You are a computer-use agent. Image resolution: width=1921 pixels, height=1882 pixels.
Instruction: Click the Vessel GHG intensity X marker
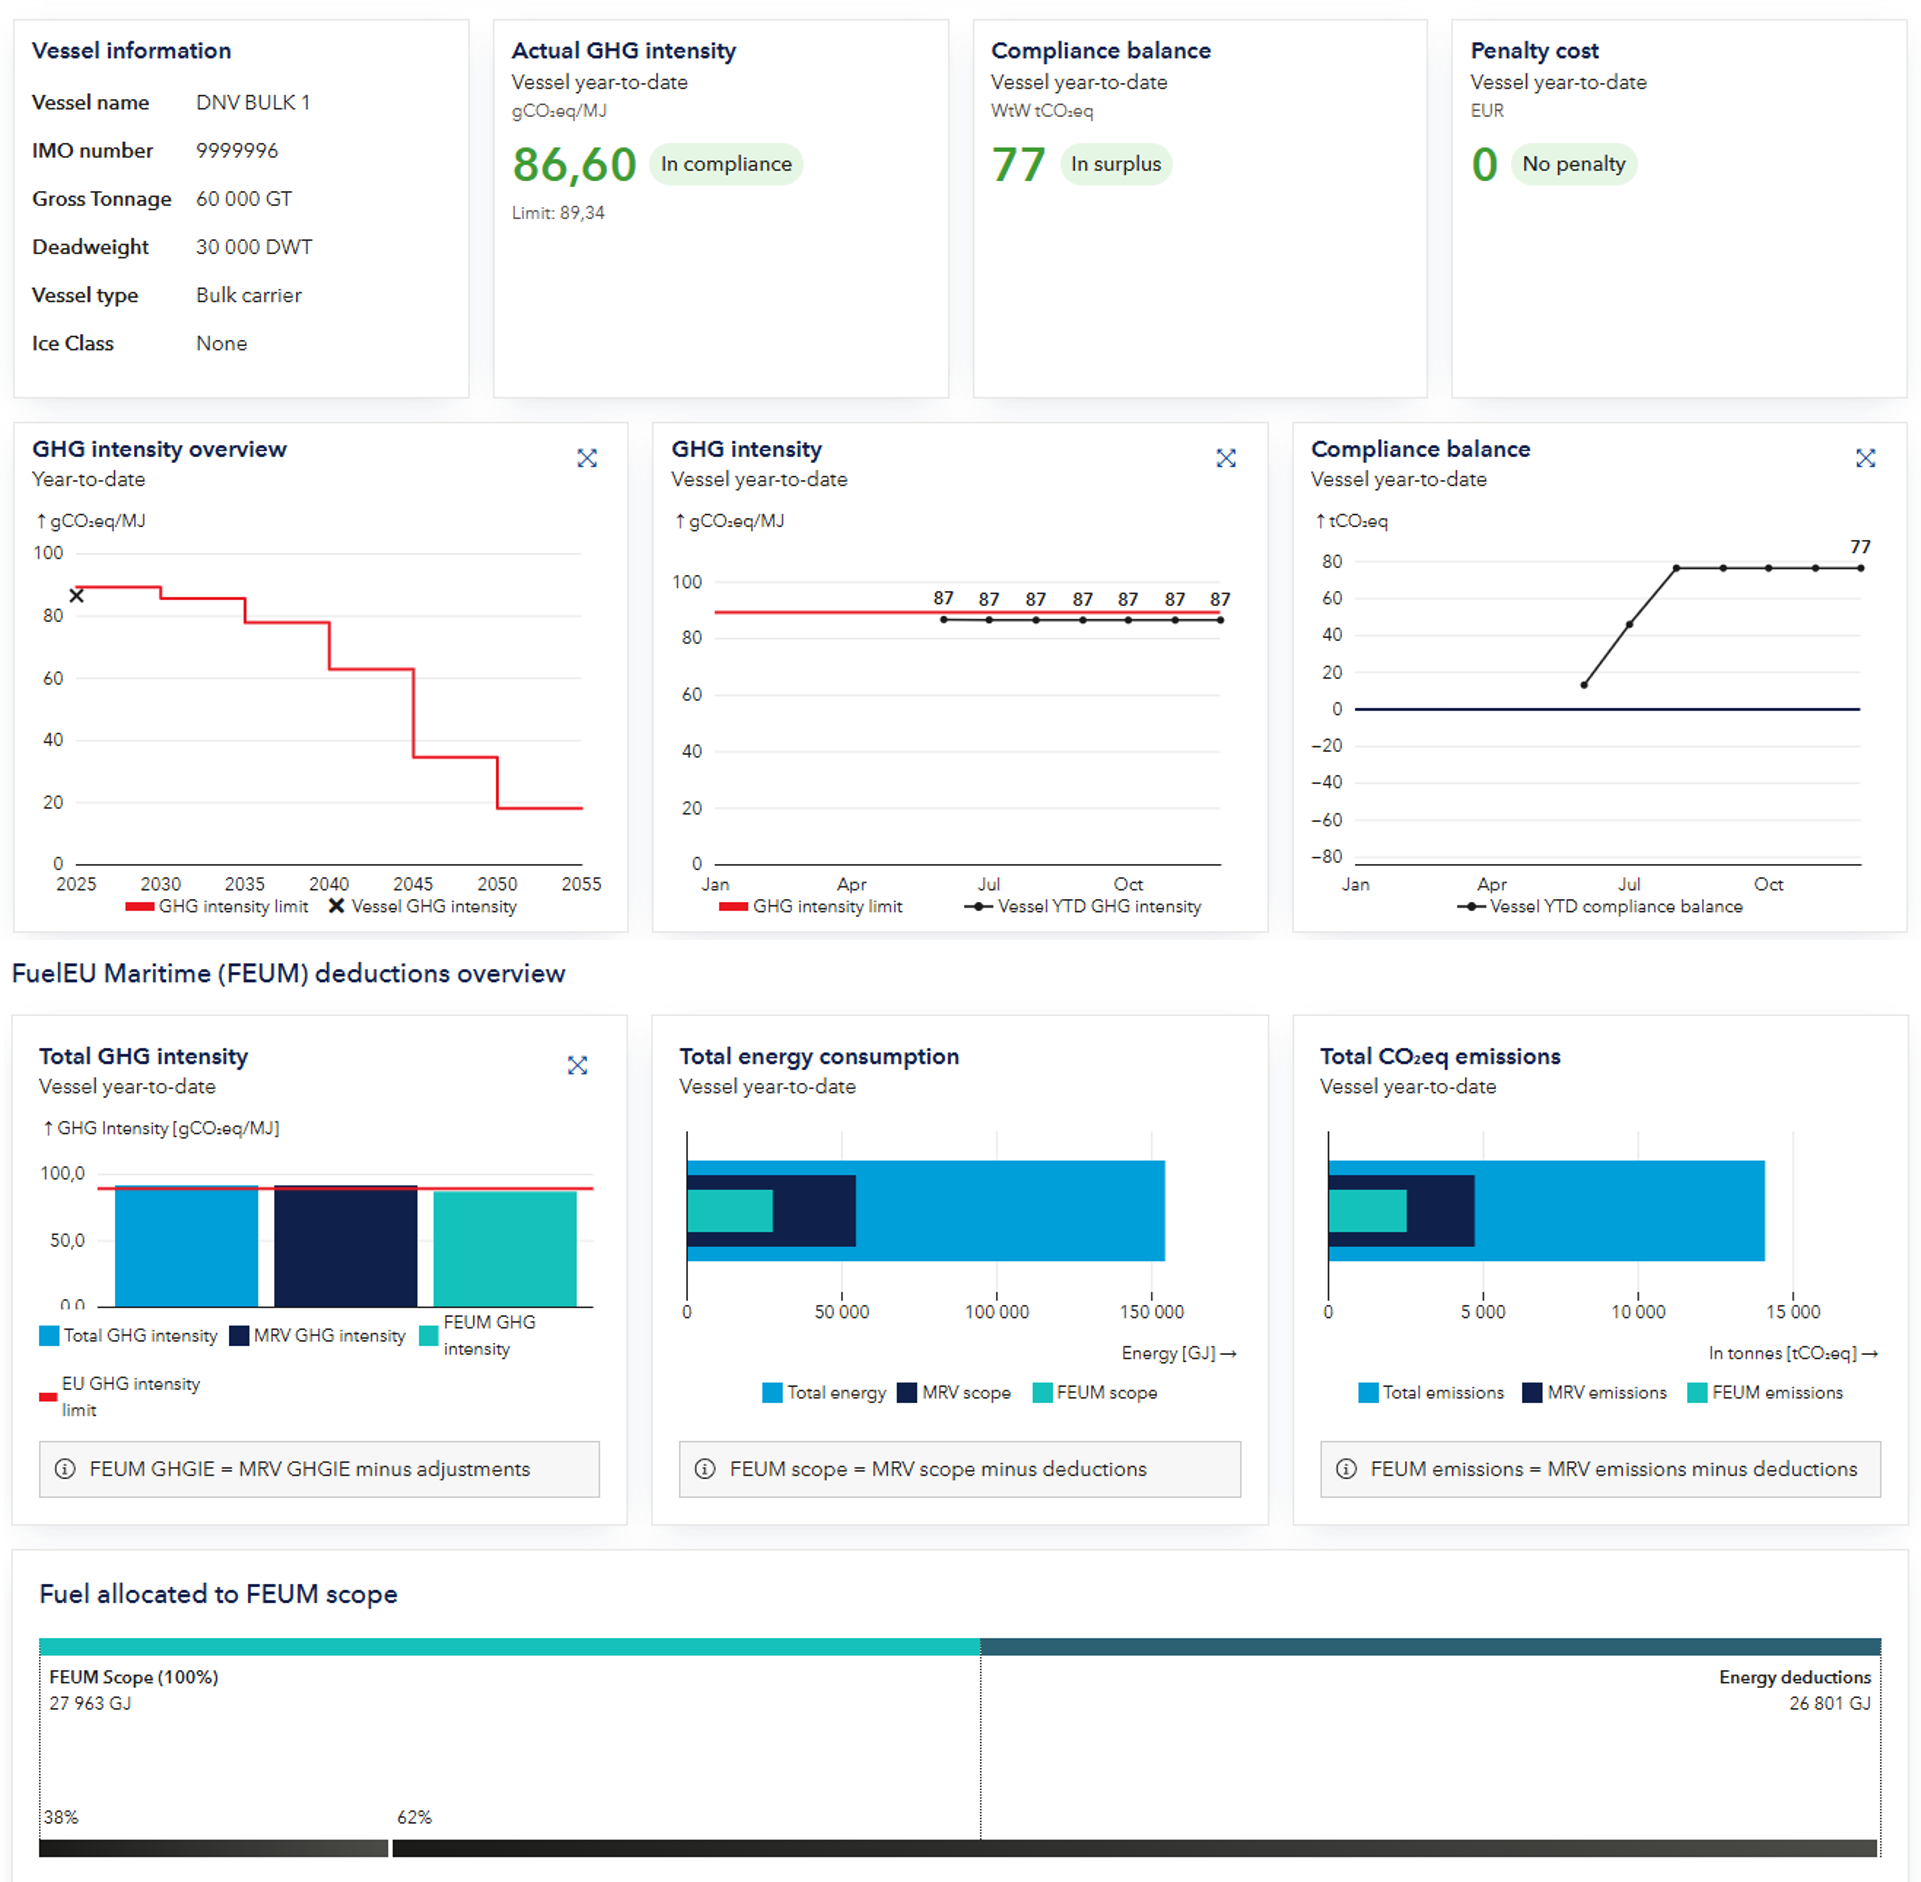76,596
